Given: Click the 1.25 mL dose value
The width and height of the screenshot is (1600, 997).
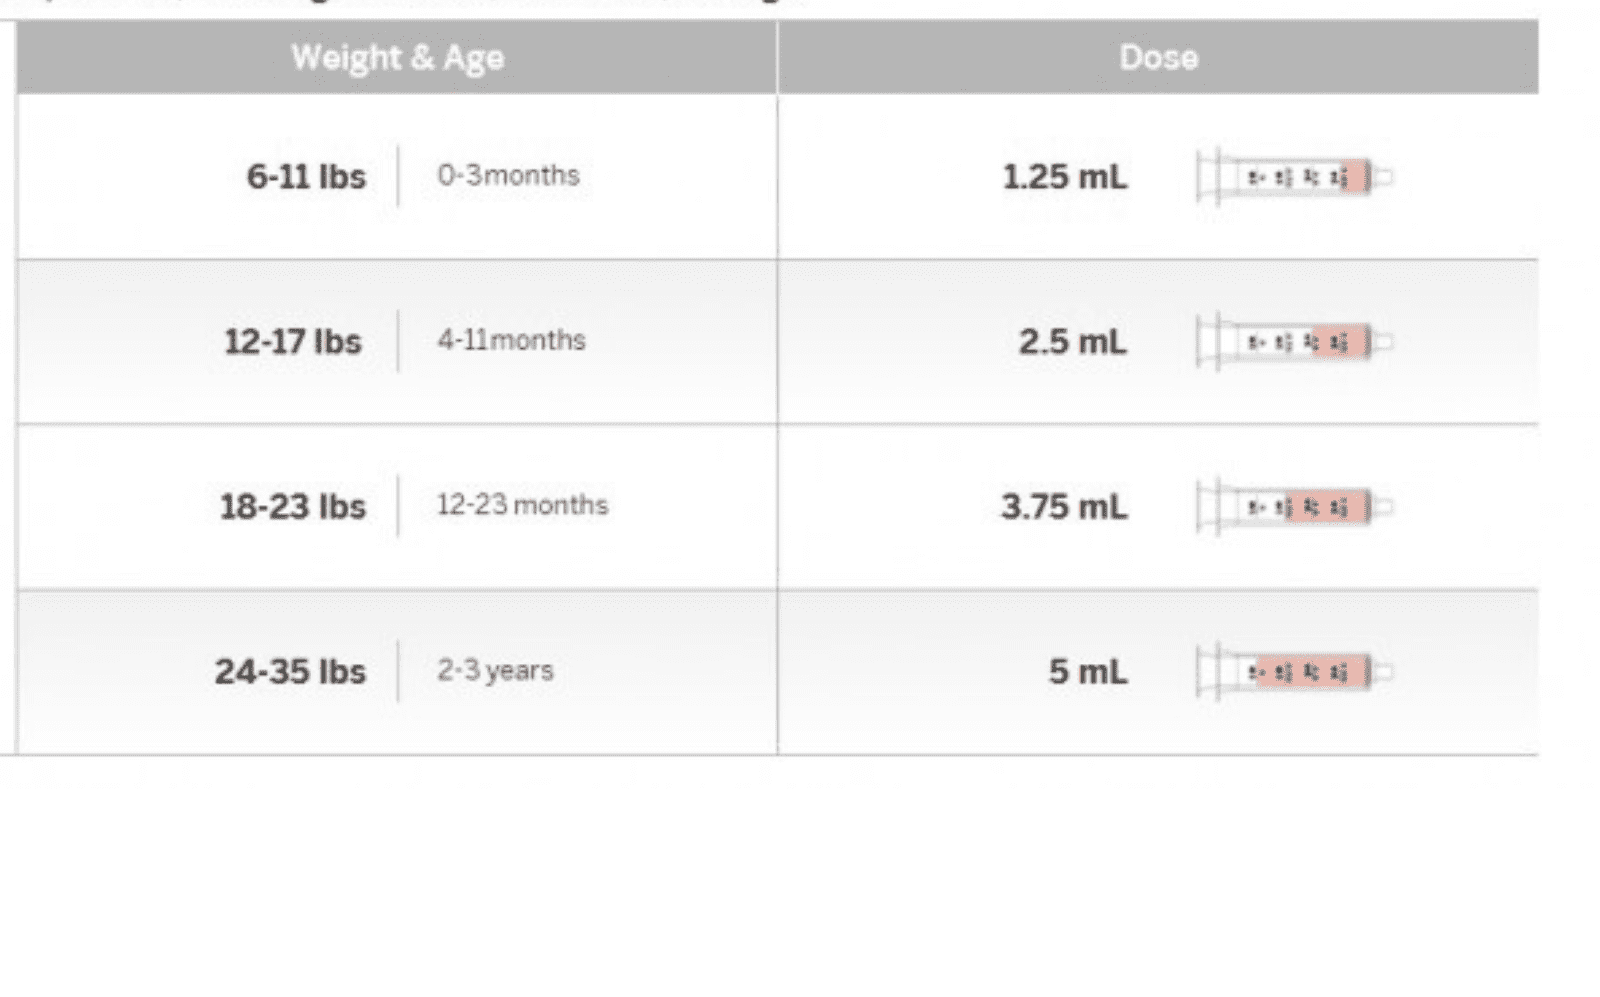Looking at the screenshot, I should (x=1064, y=177).
